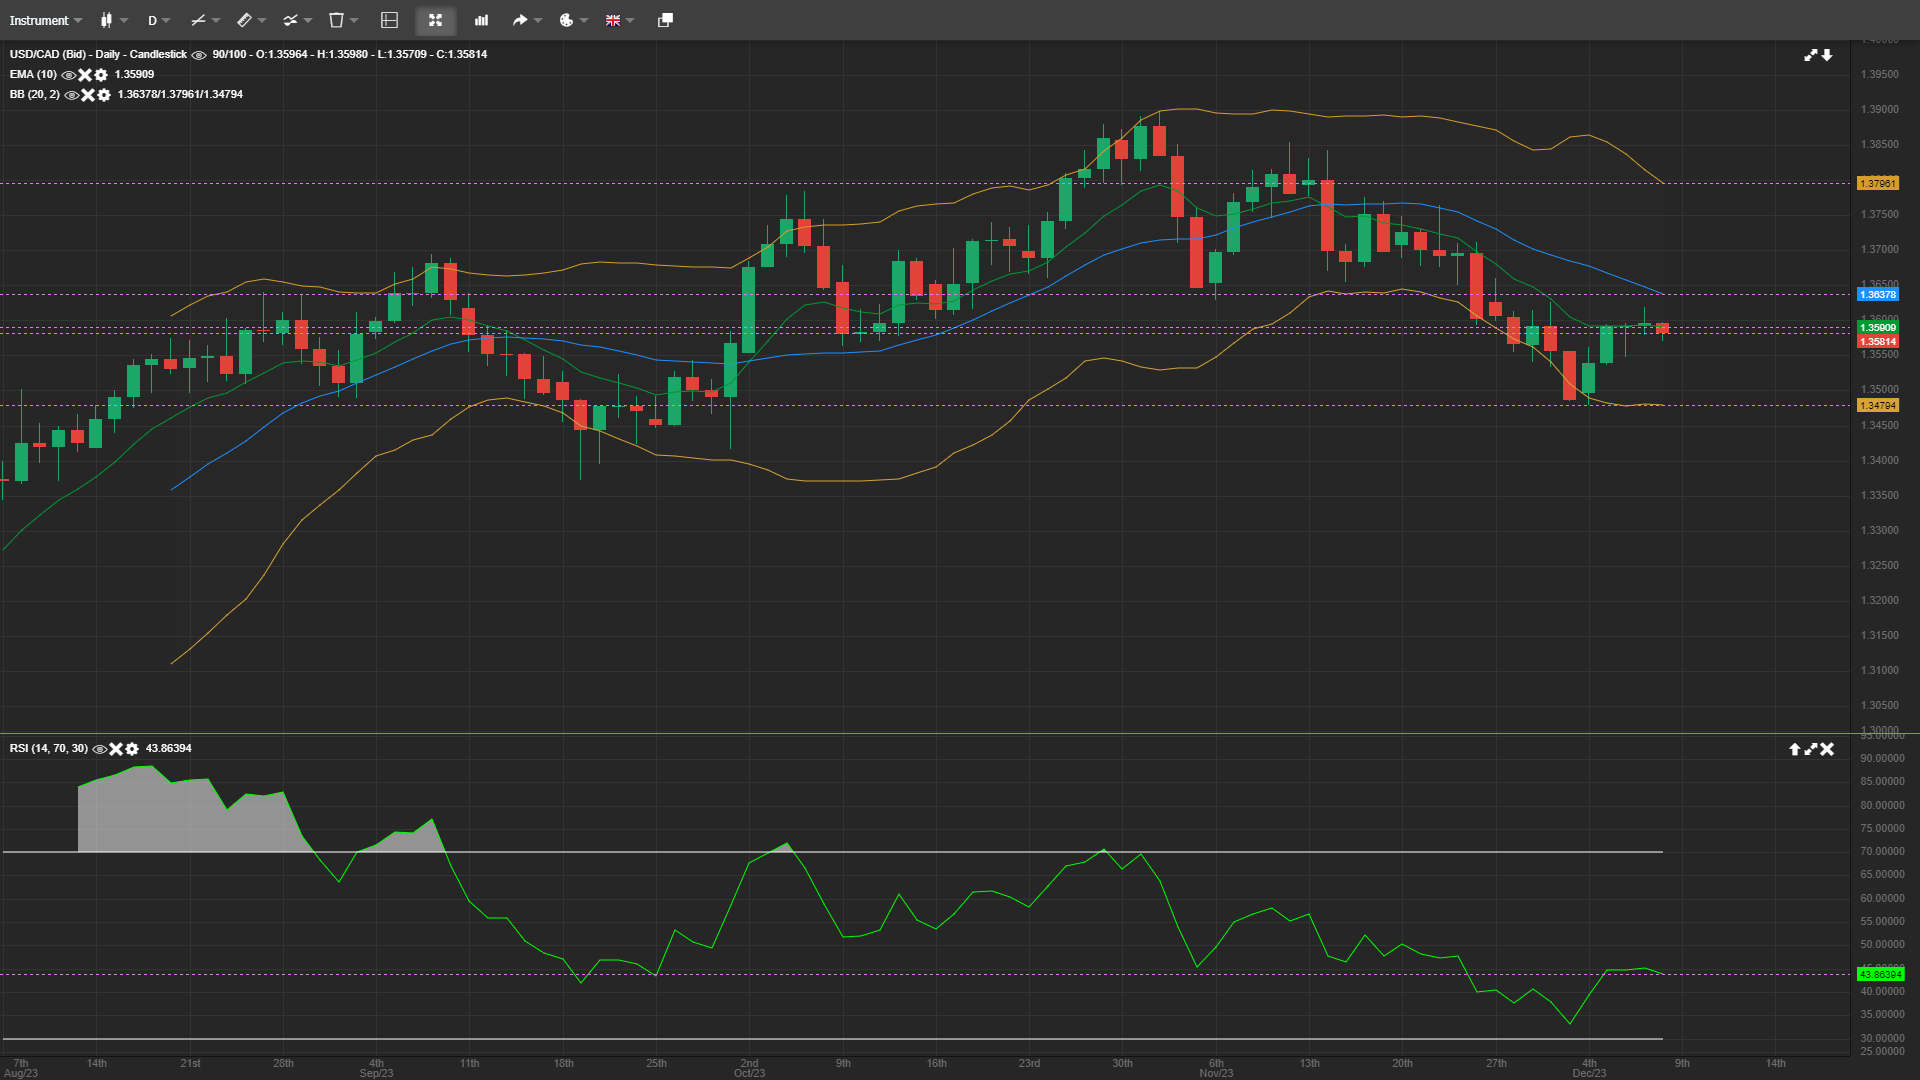Close the RSI pane

point(1827,749)
